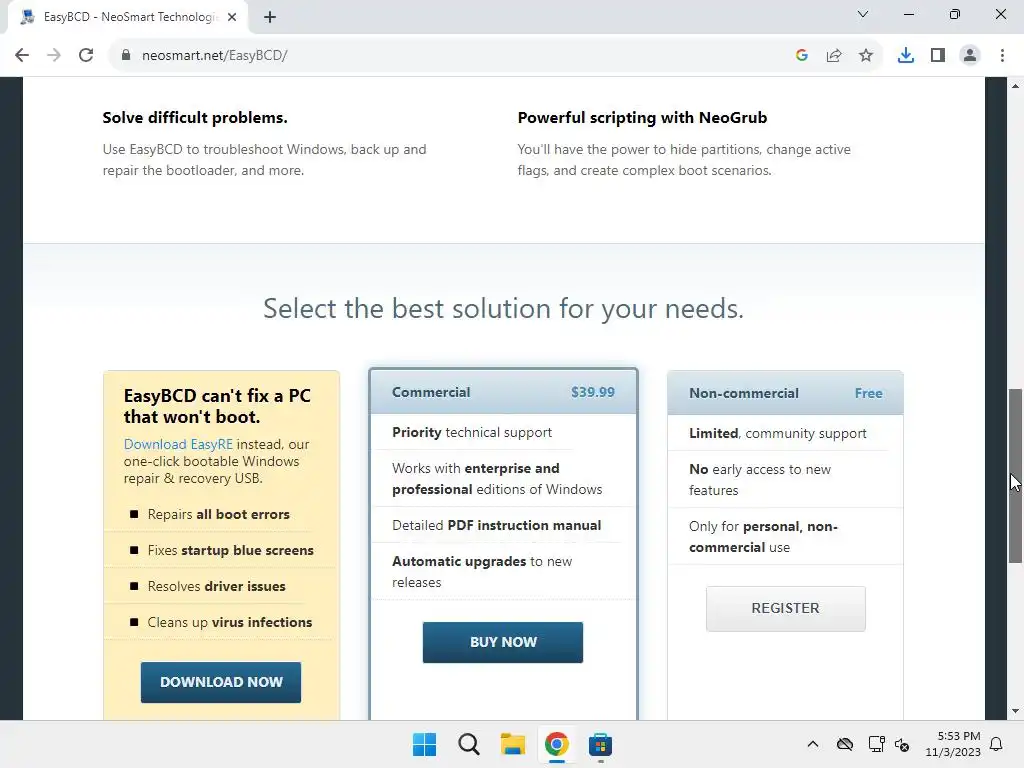Show hidden system tray icons

tap(812, 744)
